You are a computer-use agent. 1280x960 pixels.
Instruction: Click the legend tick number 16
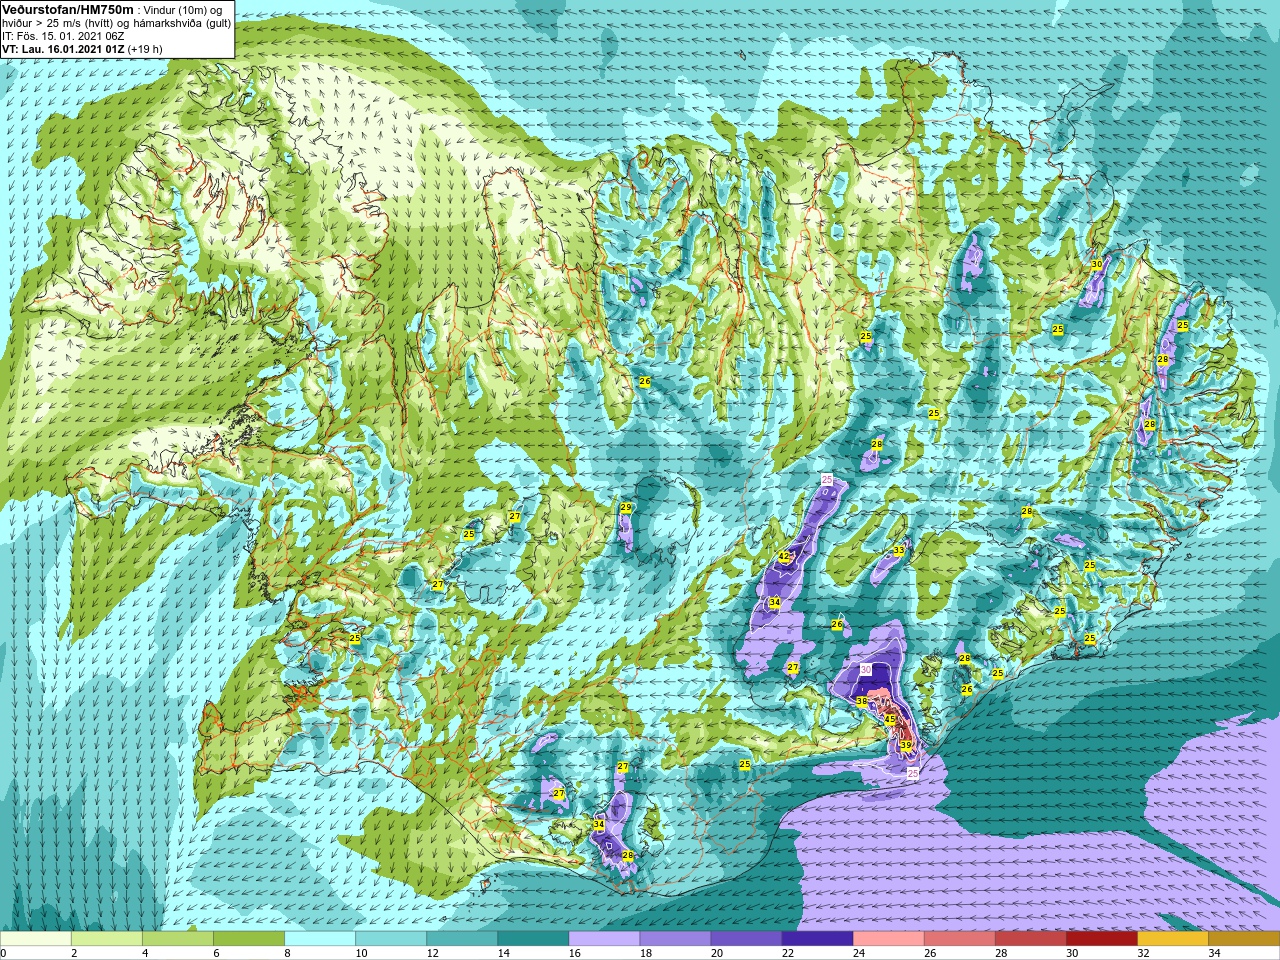click(x=574, y=953)
